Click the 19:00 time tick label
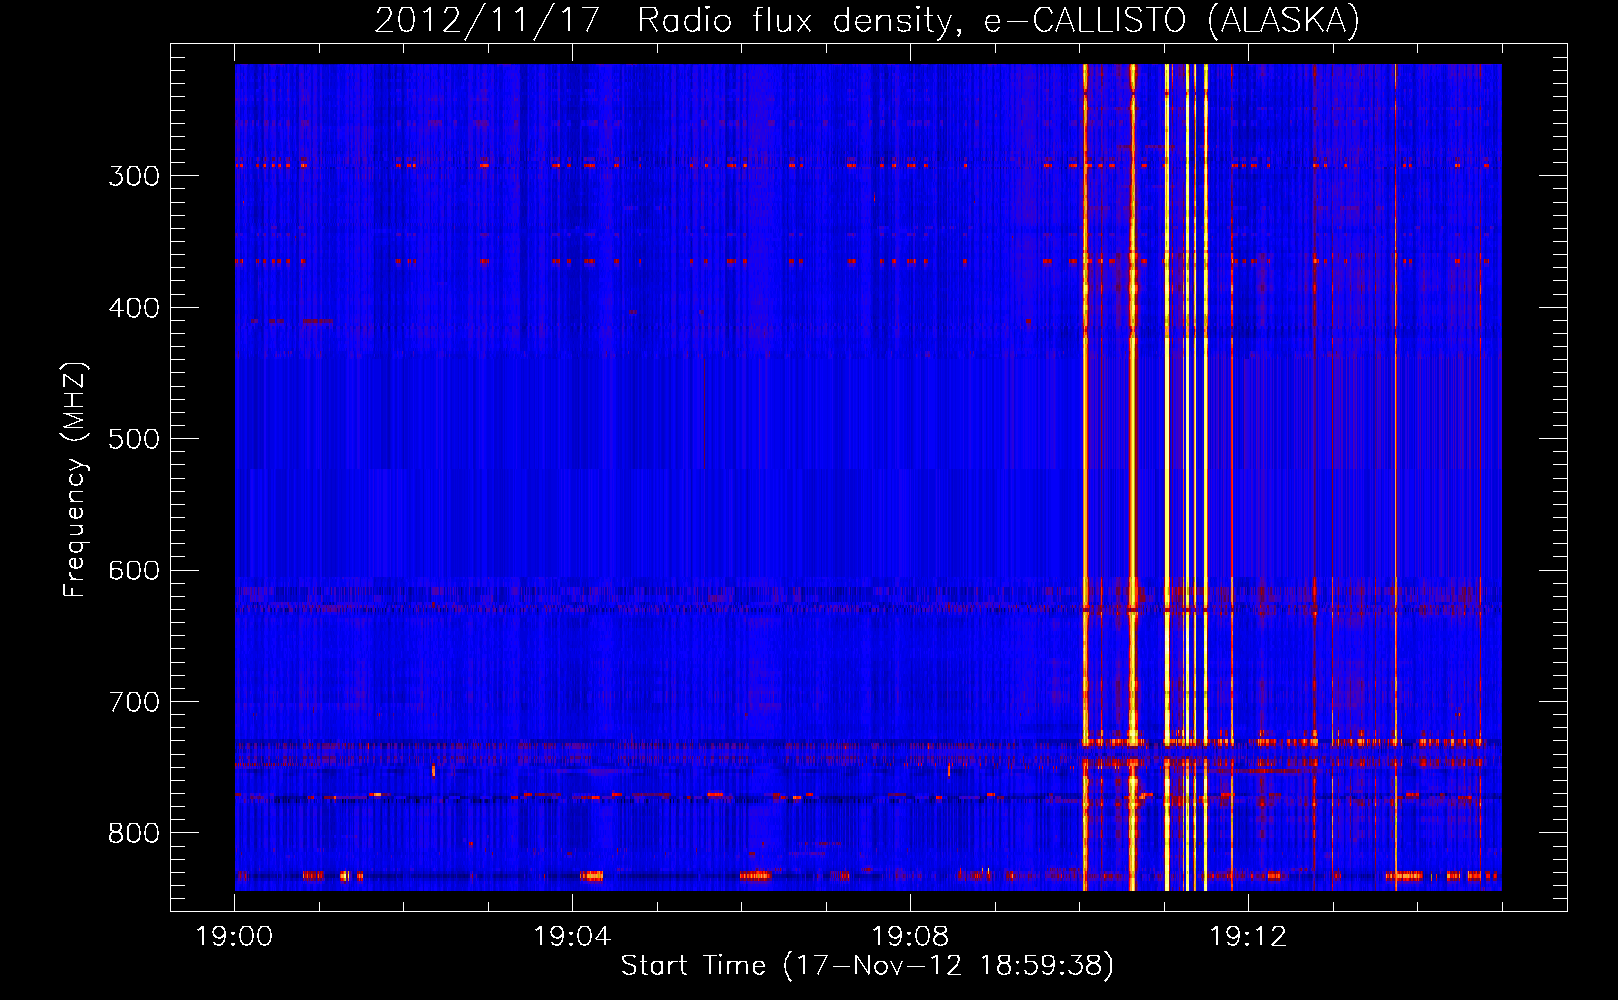Screen dimensions: 1618x1000 click(x=235, y=937)
